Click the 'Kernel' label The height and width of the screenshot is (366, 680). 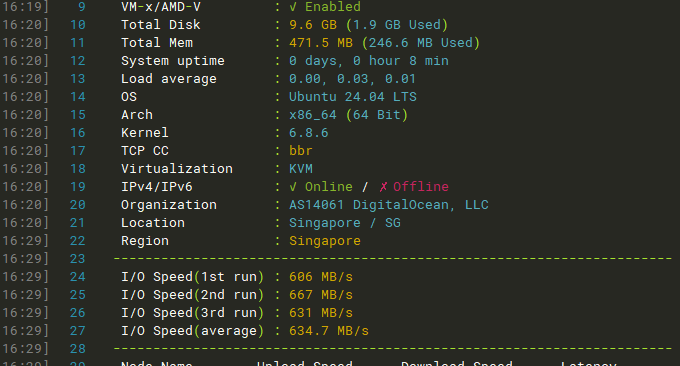145,133
